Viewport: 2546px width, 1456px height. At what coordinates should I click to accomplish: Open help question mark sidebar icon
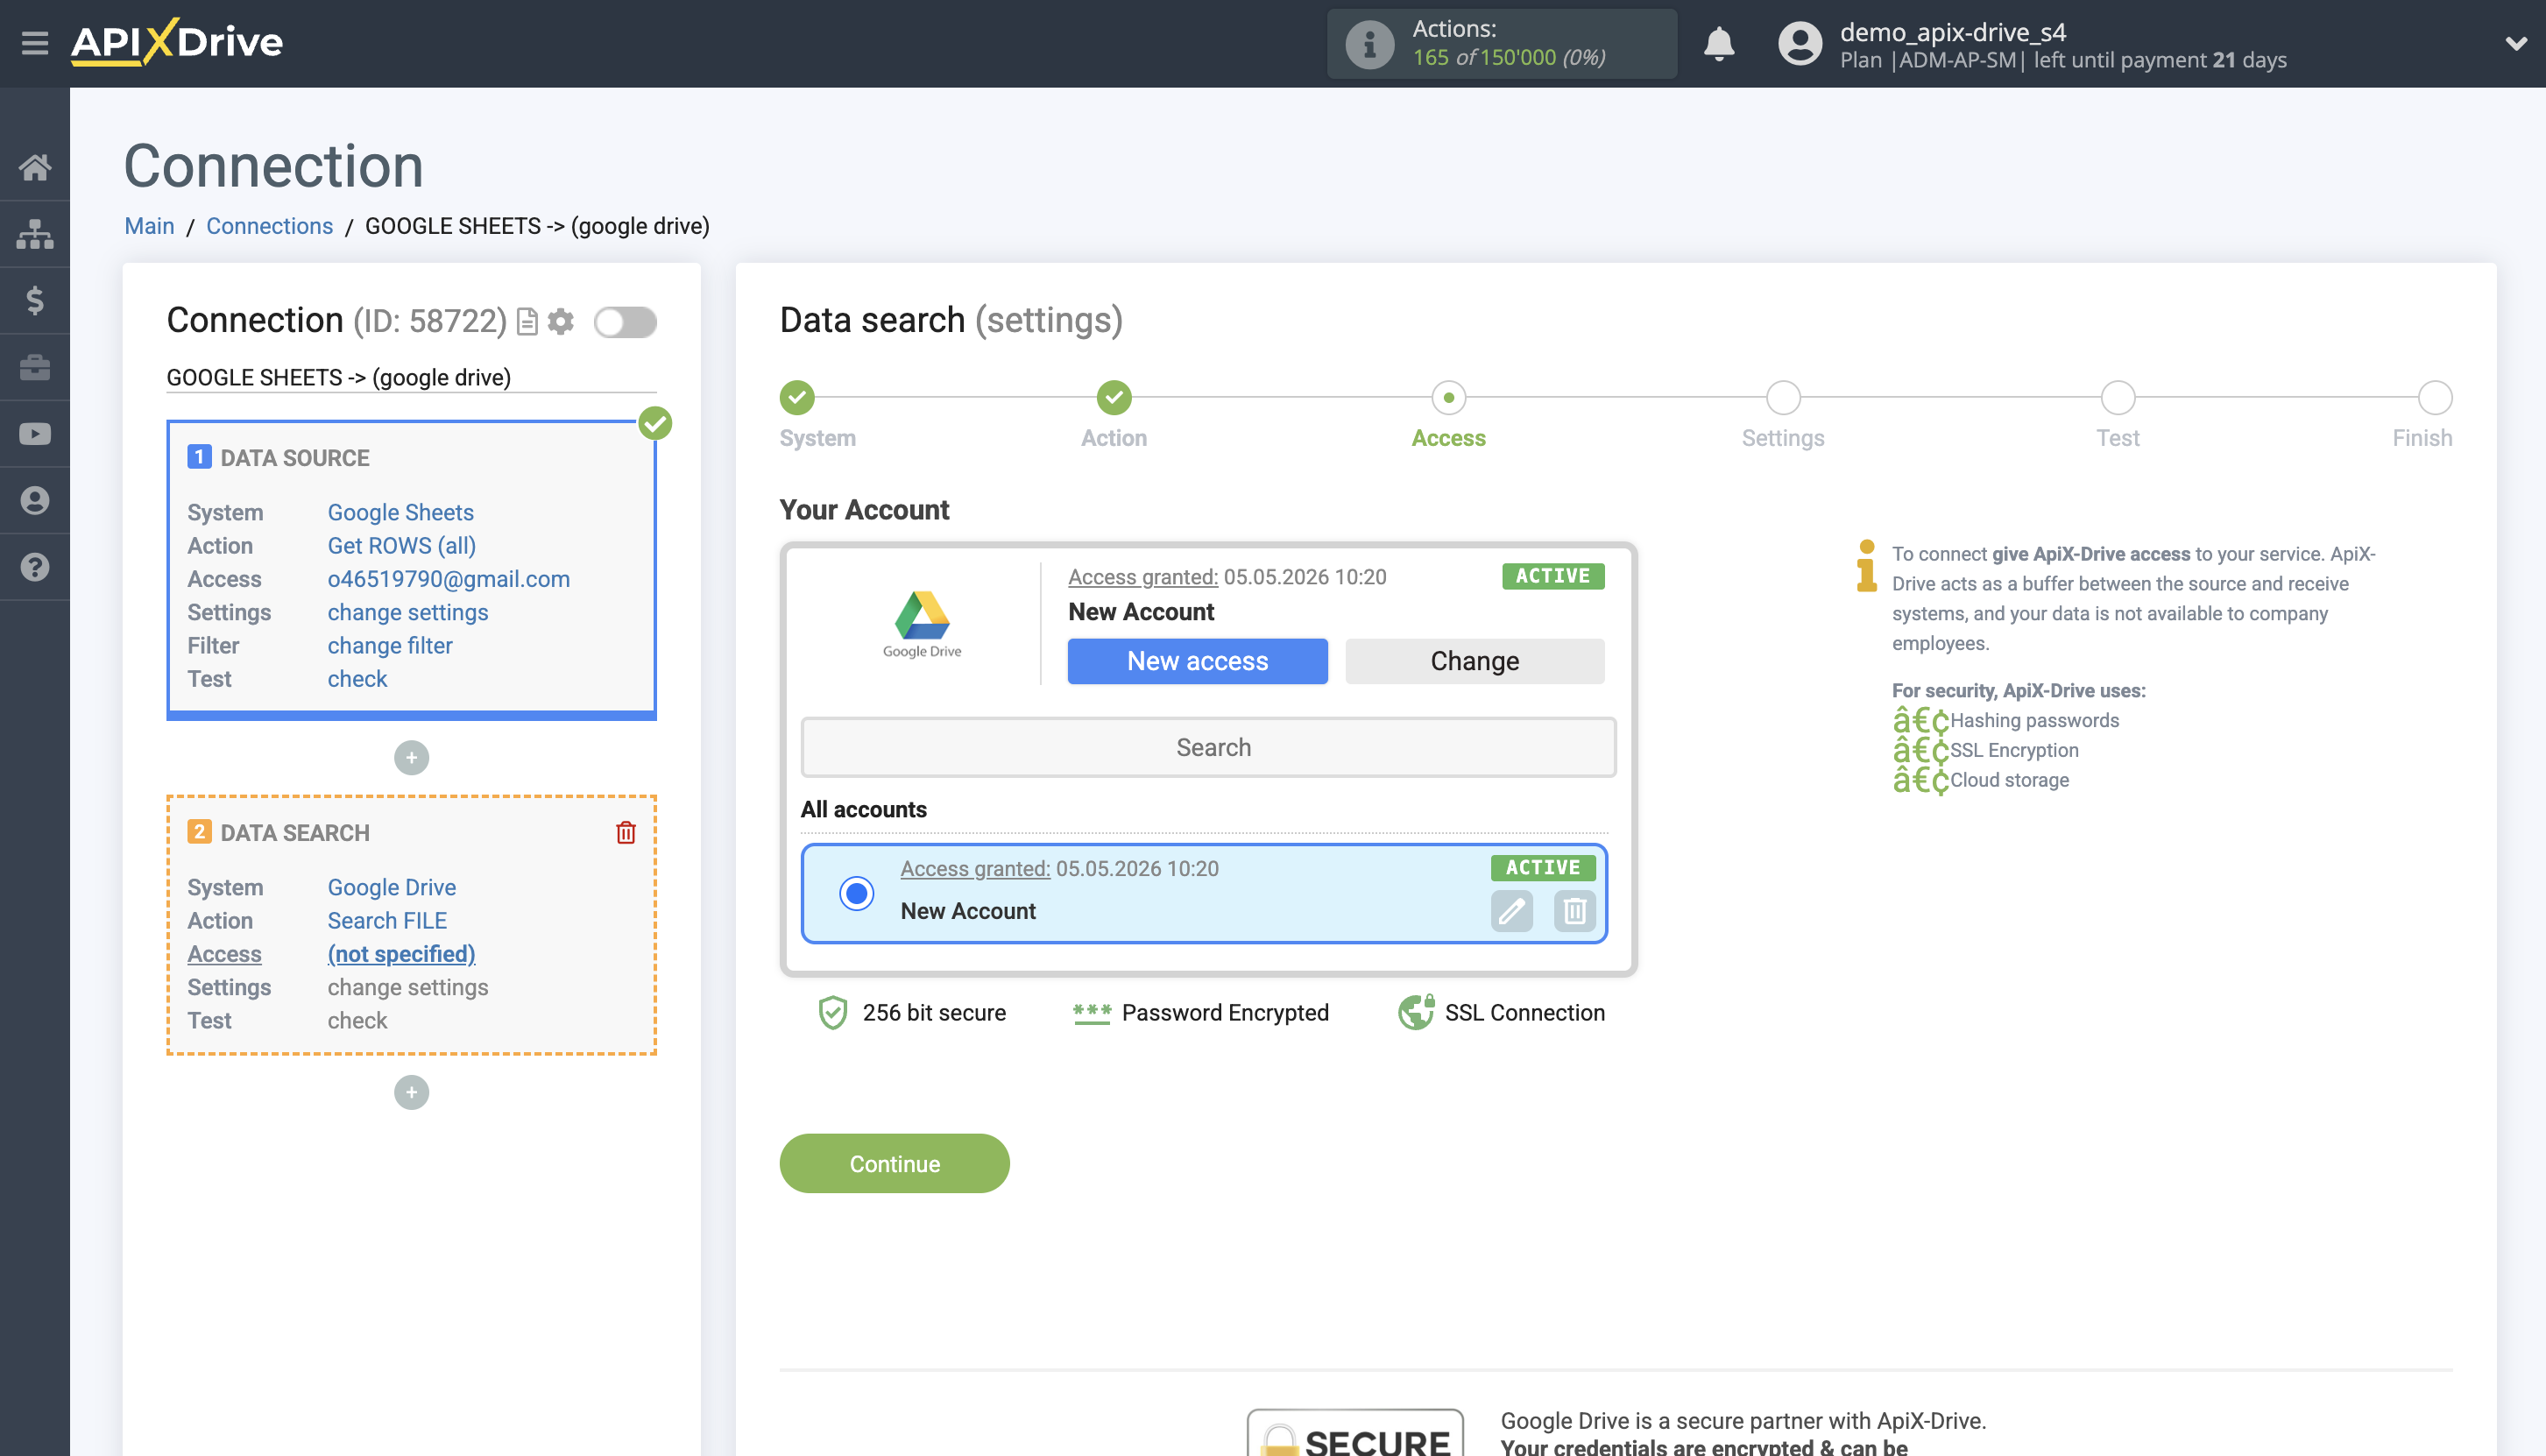click(35, 567)
